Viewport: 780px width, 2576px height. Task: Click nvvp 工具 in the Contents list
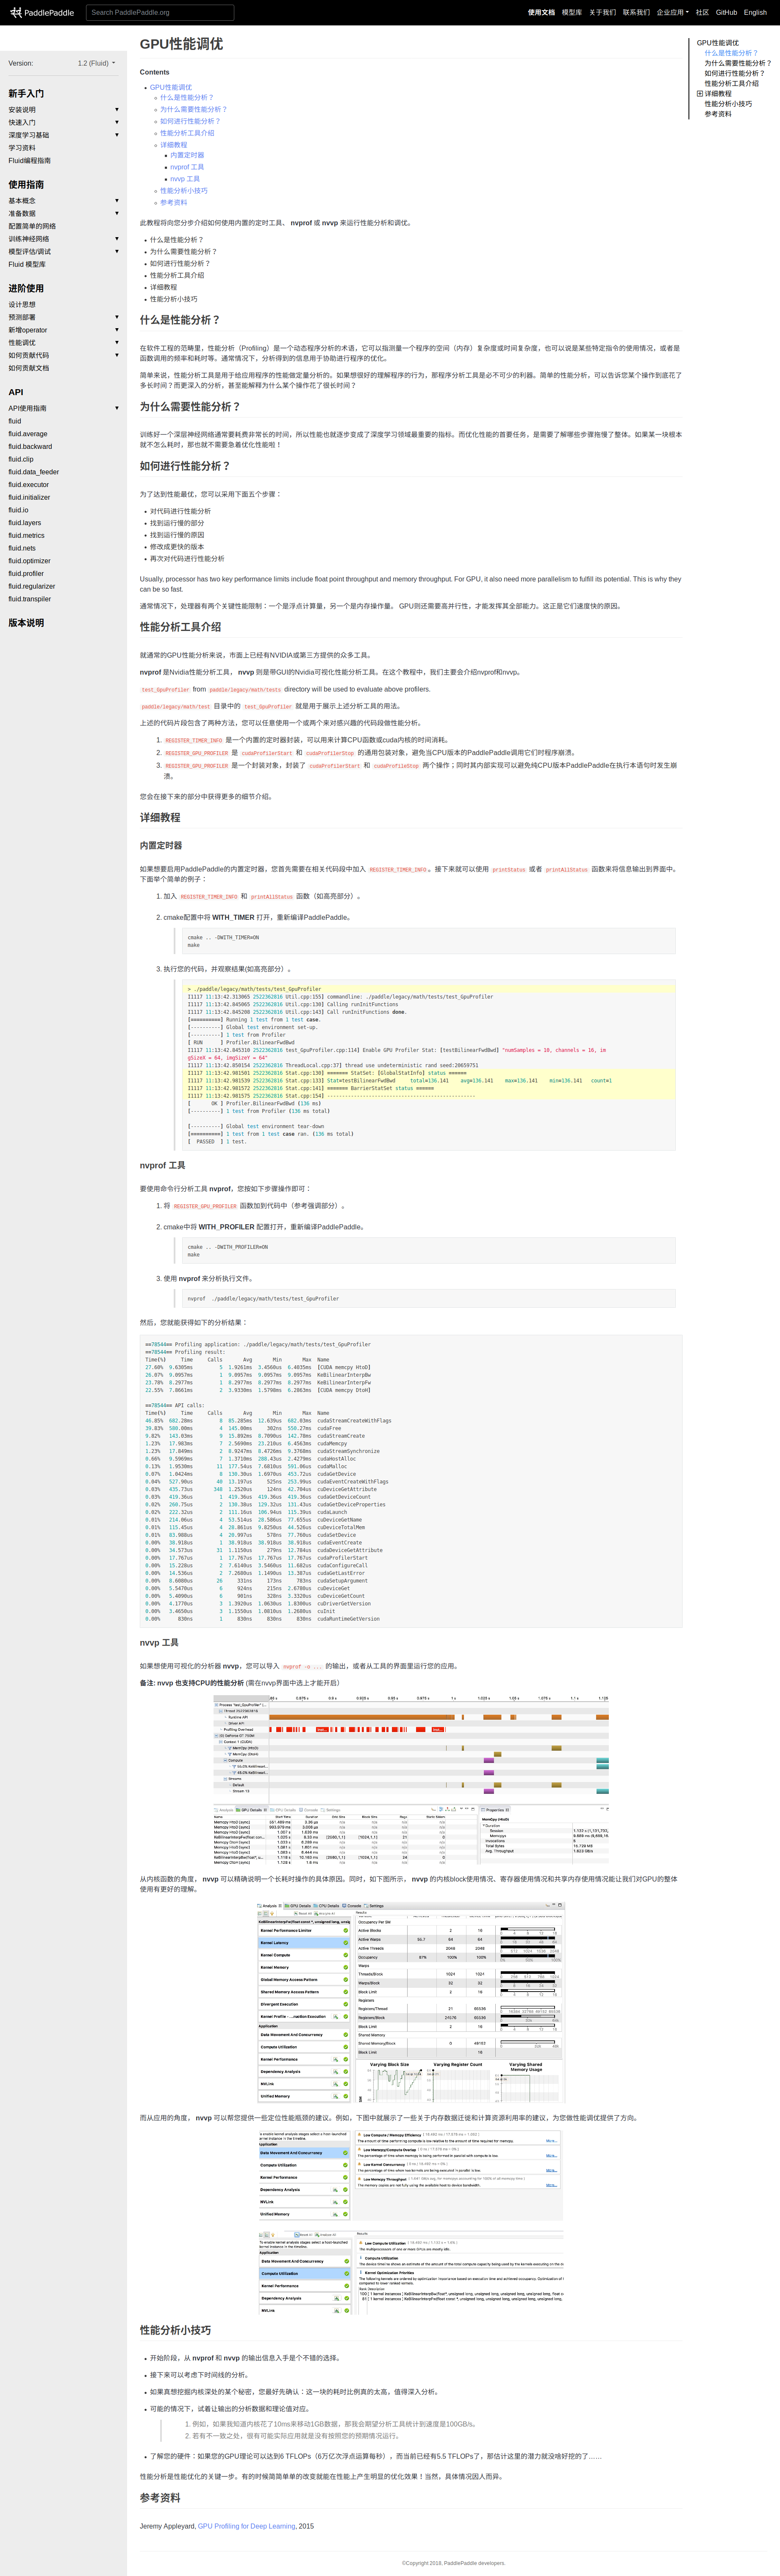click(185, 179)
